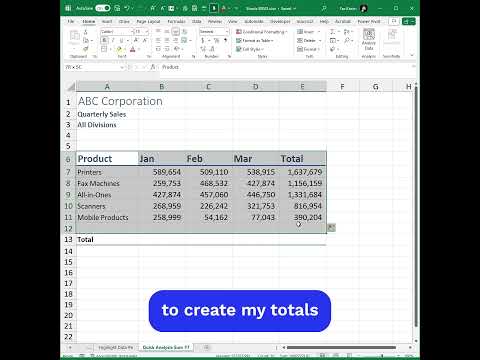
Task: Select the Total label in row 13
Action: (85, 239)
